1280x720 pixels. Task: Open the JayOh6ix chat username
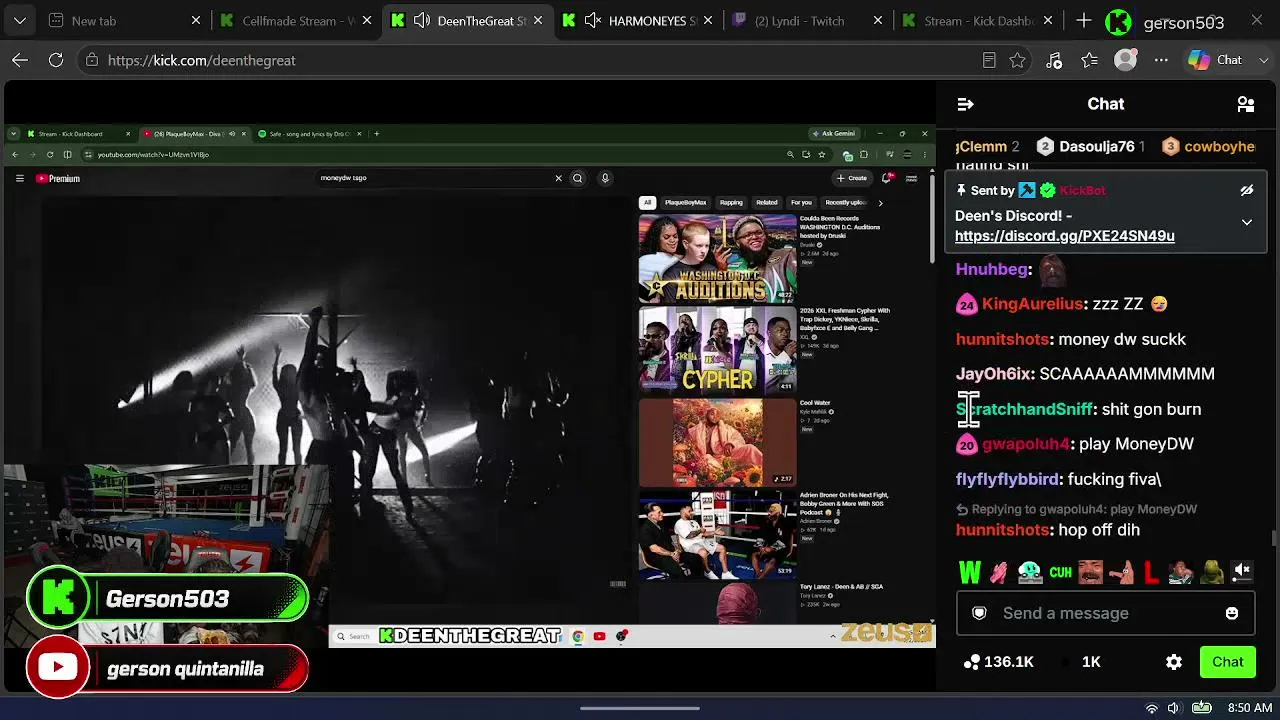[993, 374]
